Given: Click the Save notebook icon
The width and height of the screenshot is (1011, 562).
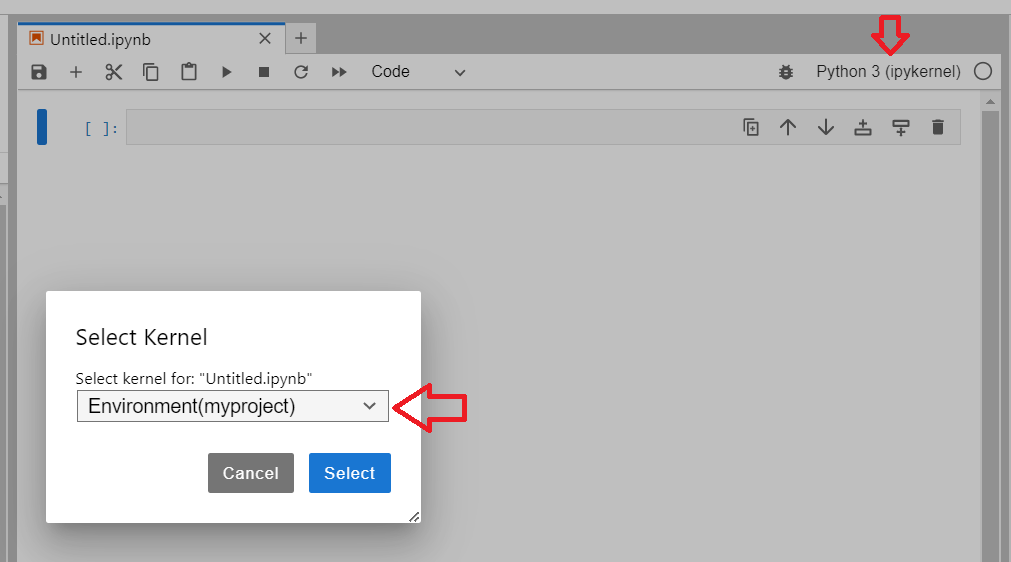Looking at the screenshot, I should (x=39, y=72).
